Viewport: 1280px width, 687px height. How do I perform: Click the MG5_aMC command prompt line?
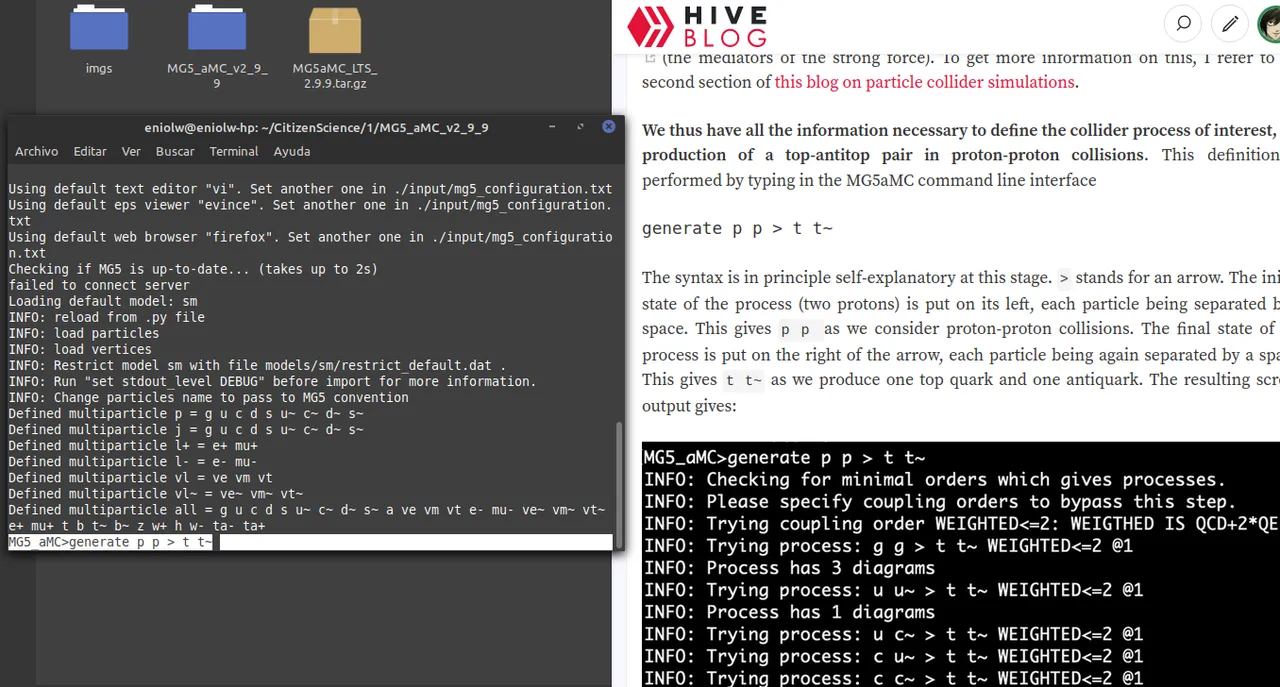pos(310,542)
